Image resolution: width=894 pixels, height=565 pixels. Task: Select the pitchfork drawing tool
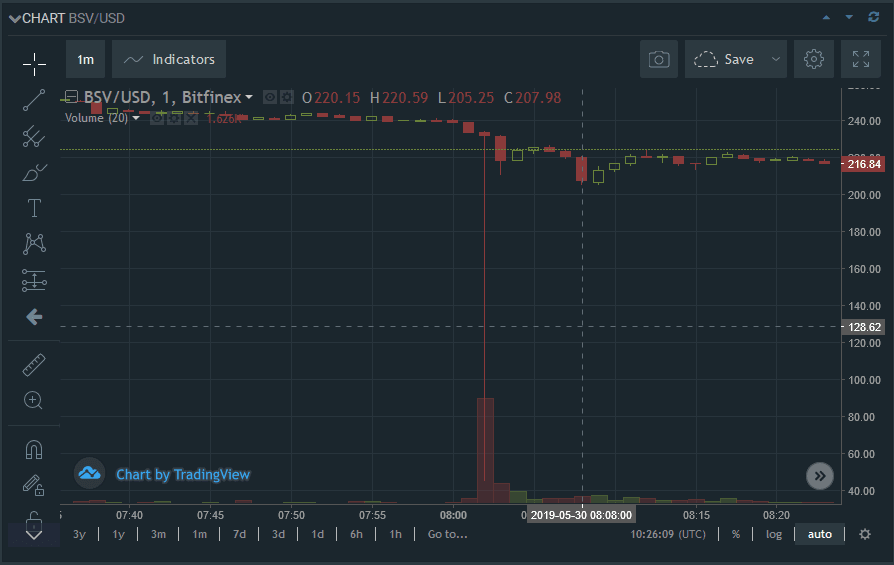[34, 136]
